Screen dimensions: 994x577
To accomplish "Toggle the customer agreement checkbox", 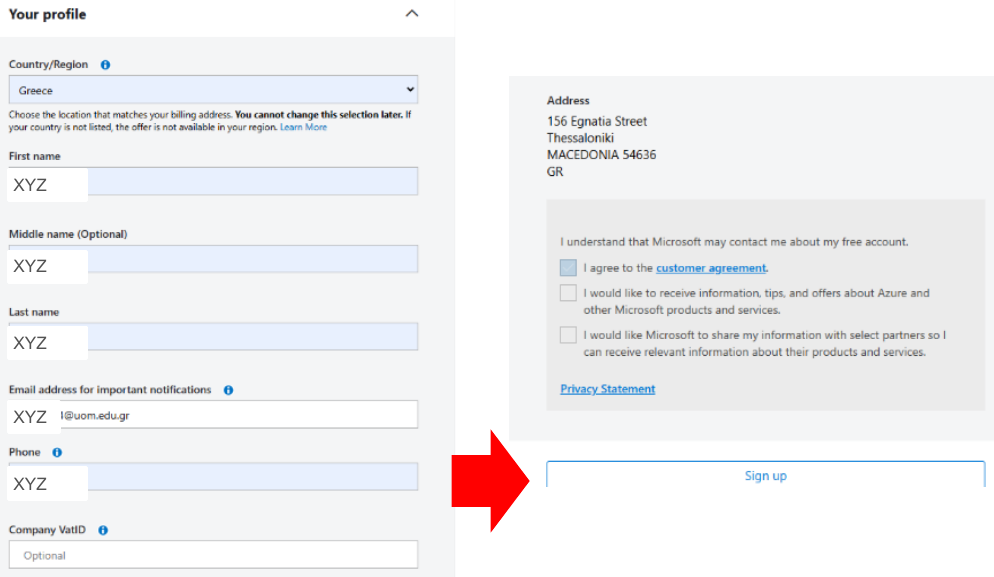I will [568, 268].
